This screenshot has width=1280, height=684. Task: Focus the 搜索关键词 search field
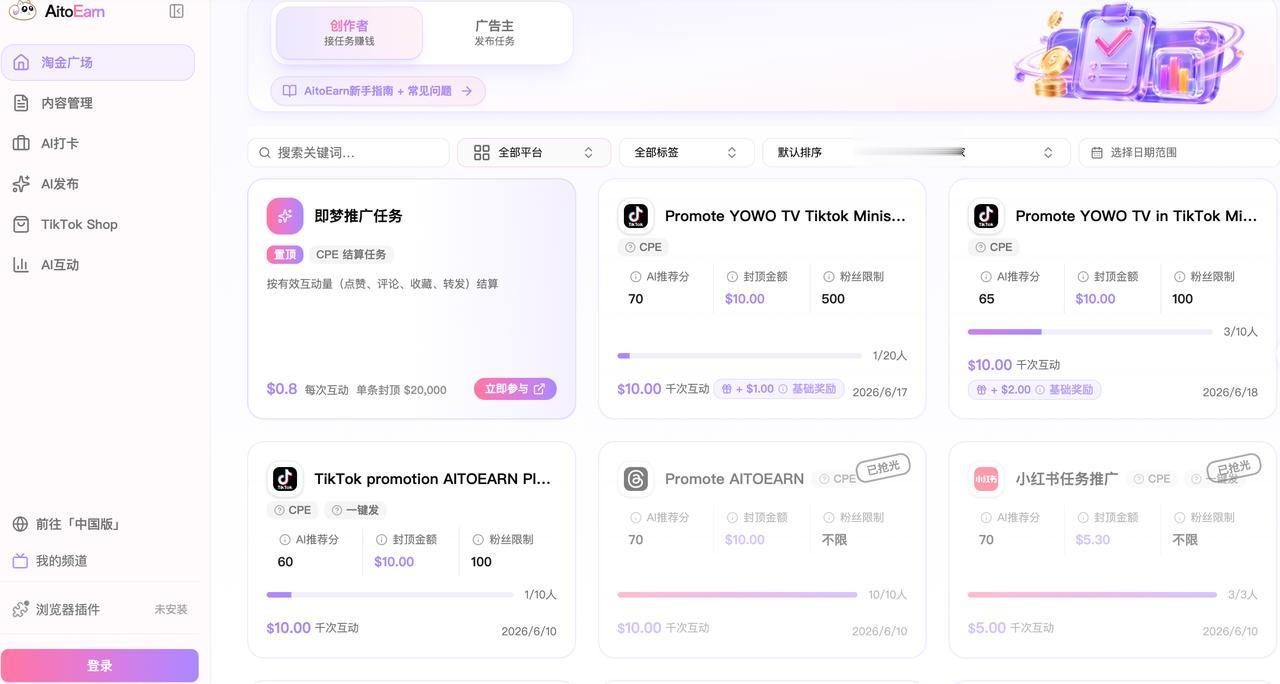click(348, 153)
